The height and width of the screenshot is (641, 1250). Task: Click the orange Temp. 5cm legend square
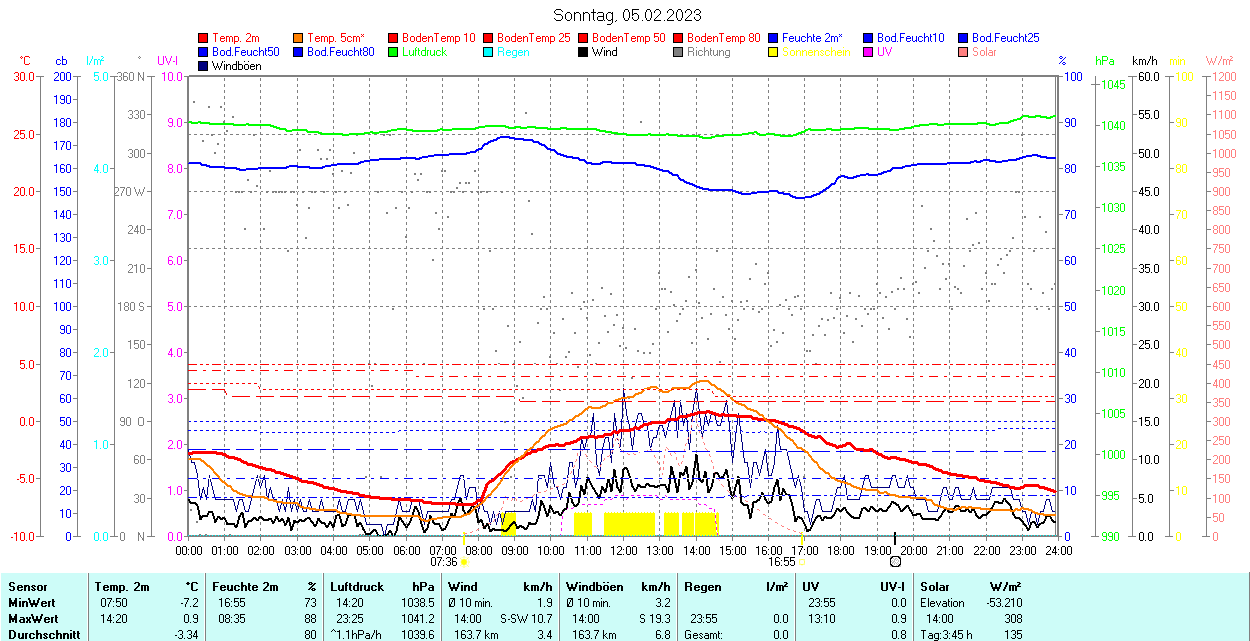point(299,38)
